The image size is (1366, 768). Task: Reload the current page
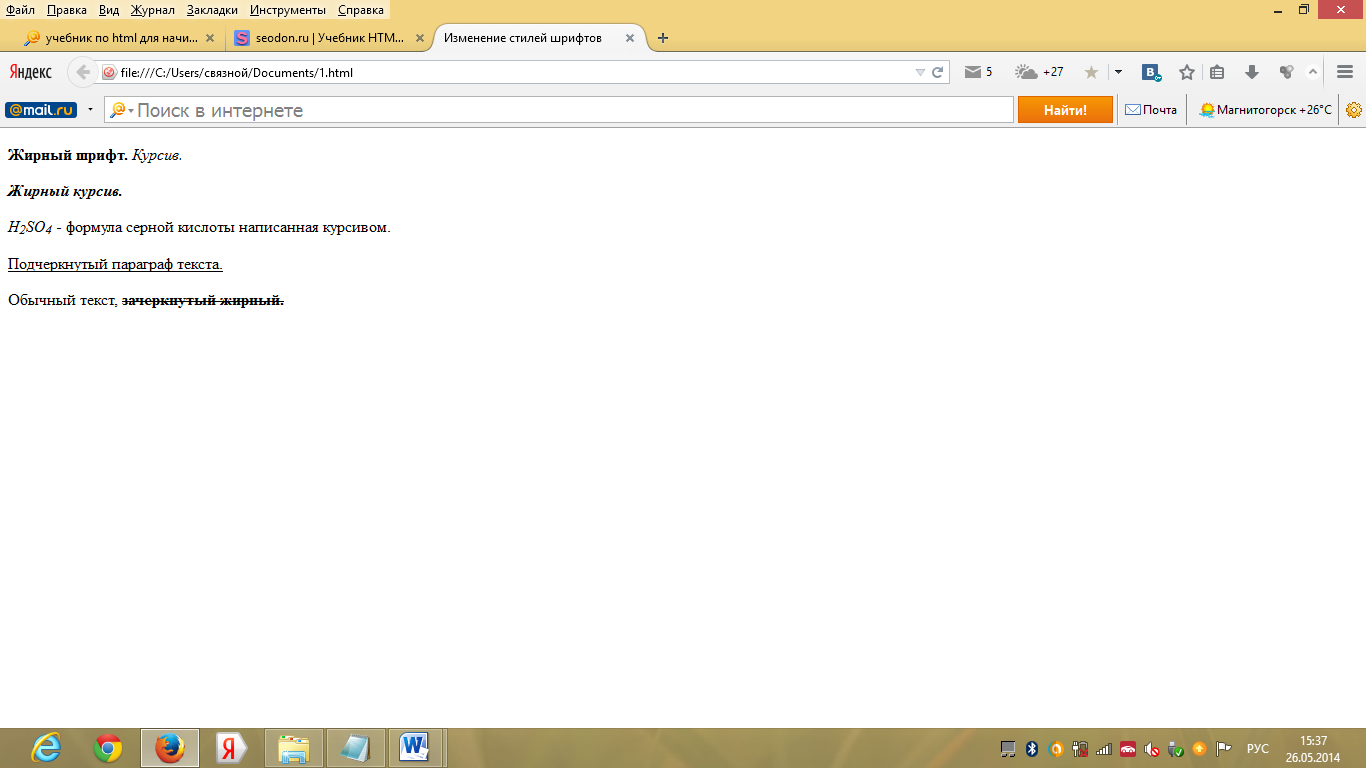click(937, 72)
